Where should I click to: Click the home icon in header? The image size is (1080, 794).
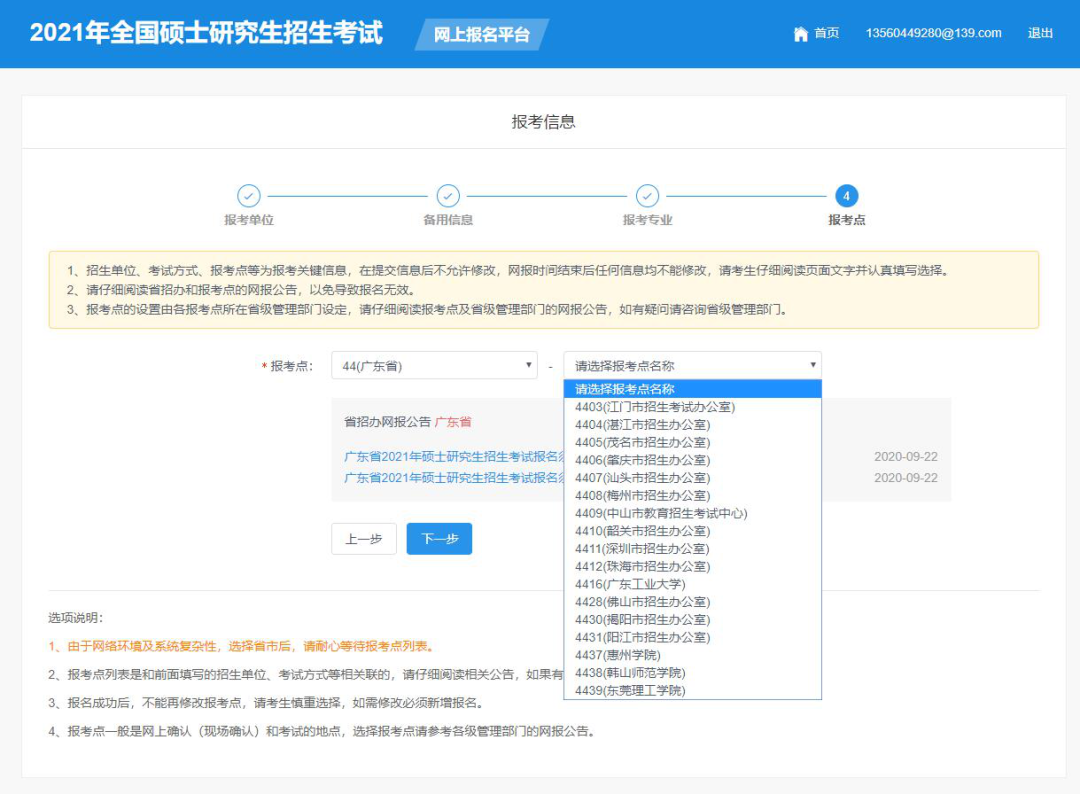(x=800, y=34)
